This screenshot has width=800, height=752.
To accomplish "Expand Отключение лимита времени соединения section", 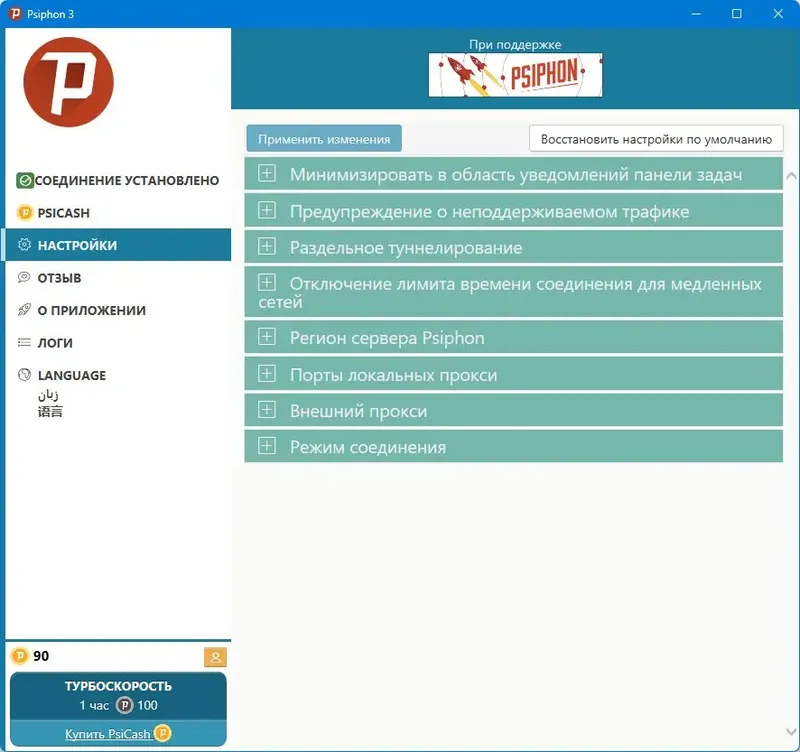I will [513, 292].
